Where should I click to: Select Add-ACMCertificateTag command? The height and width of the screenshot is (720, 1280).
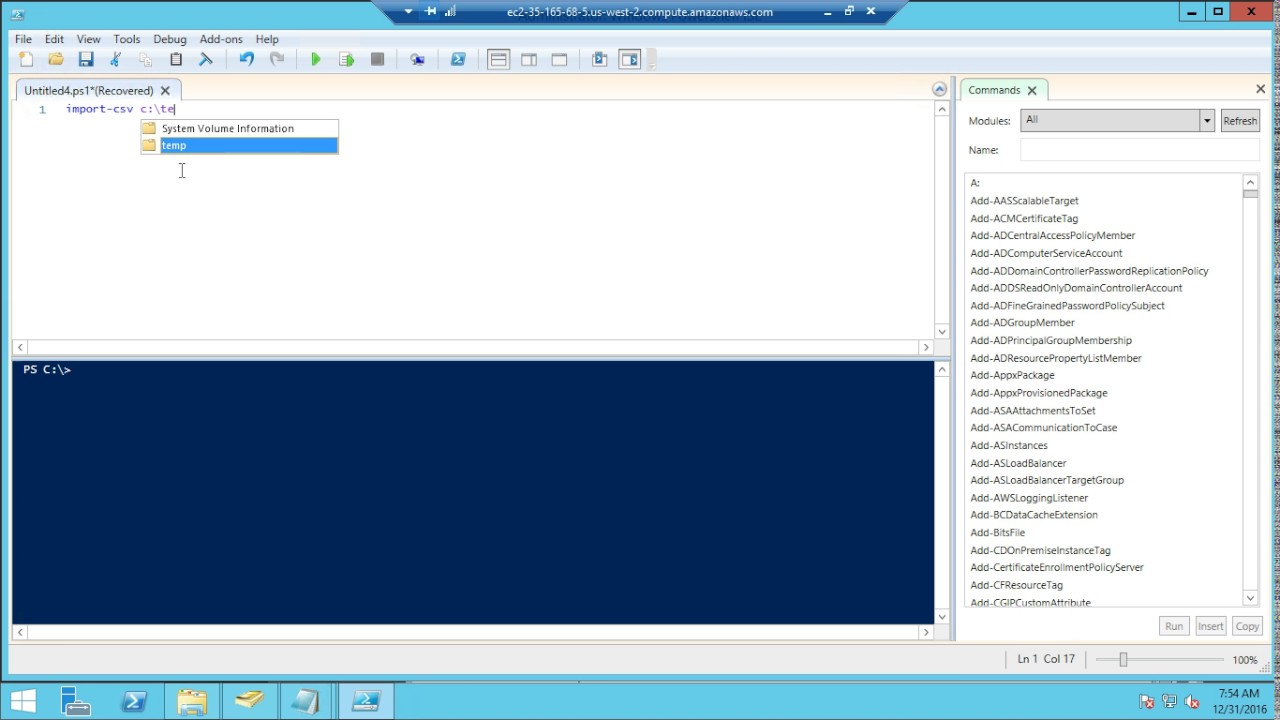tap(1024, 218)
